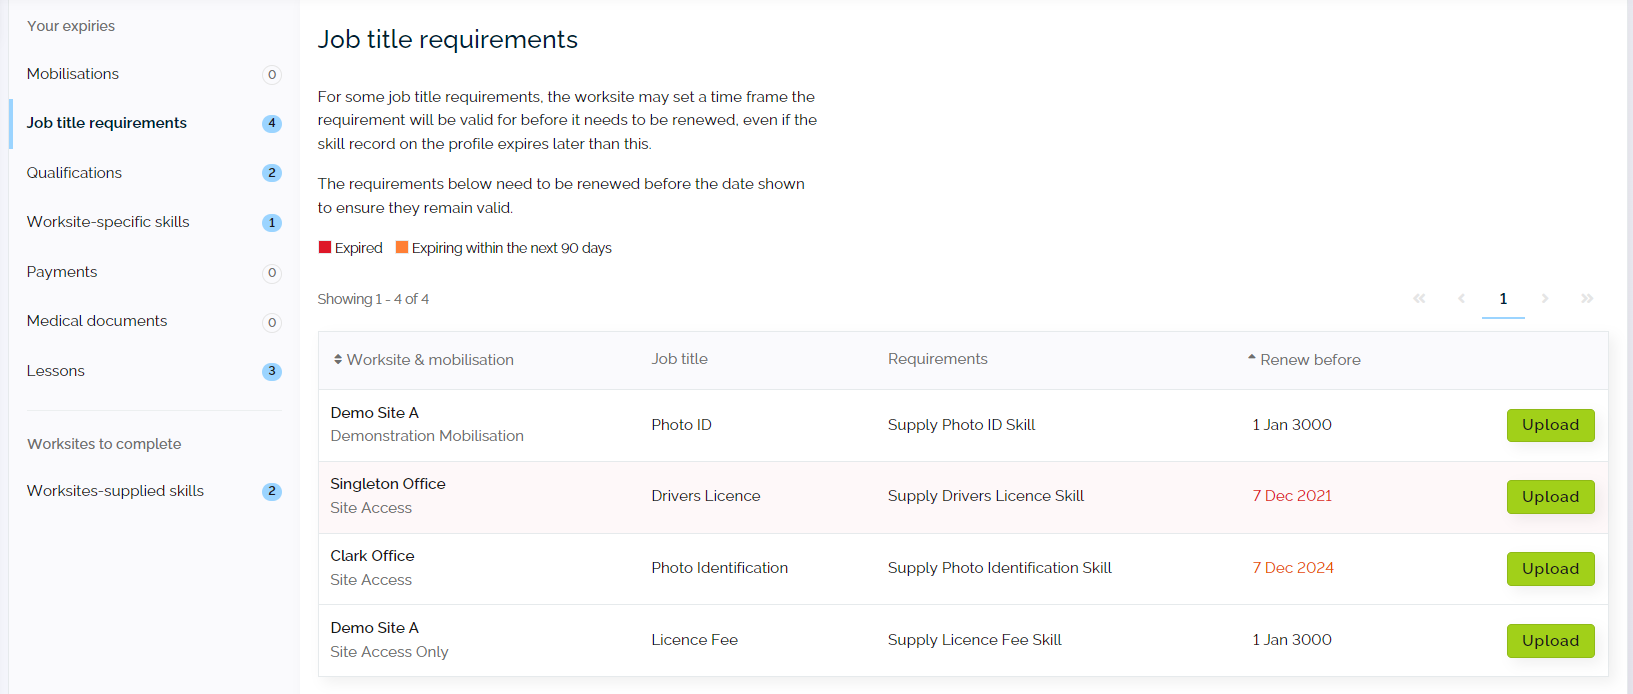Click the next page chevron
Image resolution: width=1633 pixels, height=694 pixels.
pyautogui.click(x=1545, y=299)
